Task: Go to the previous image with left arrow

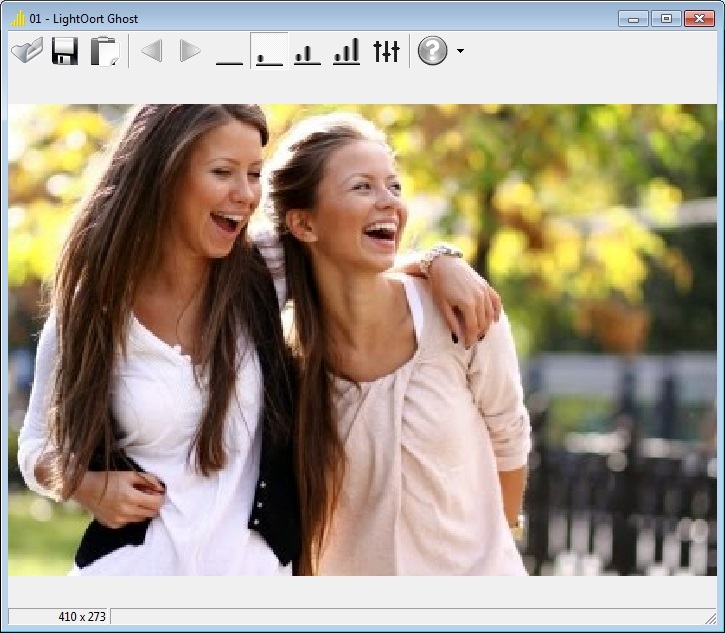Action: tap(152, 50)
